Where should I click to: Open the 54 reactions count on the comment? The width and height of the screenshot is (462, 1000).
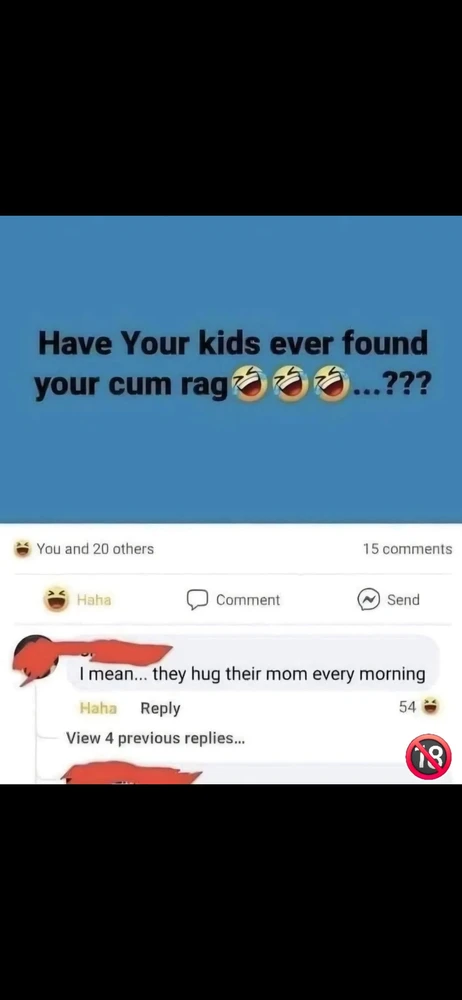click(407, 707)
